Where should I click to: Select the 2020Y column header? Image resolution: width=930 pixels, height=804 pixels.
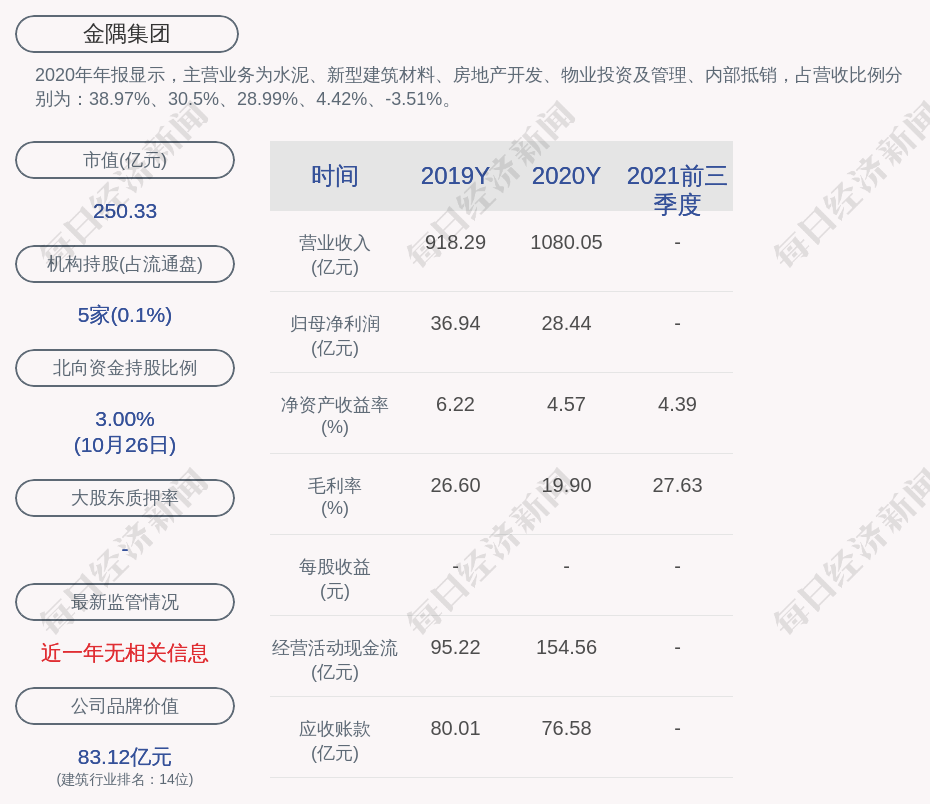pos(566,176)
